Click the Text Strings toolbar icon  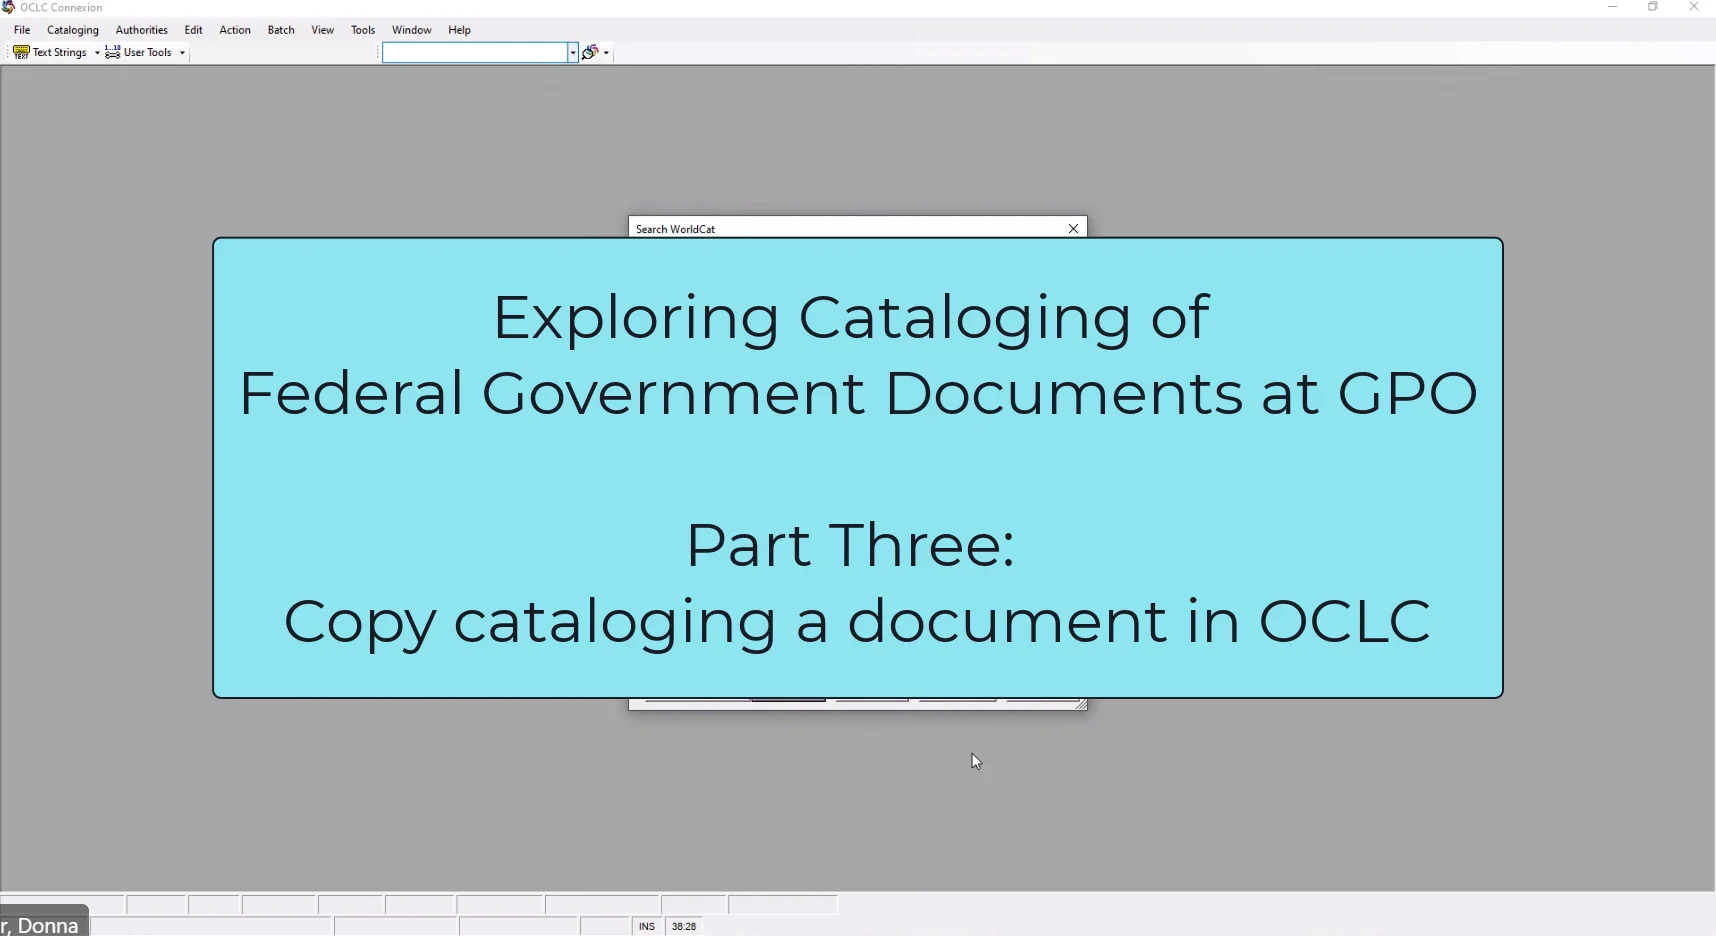point(21,52)
